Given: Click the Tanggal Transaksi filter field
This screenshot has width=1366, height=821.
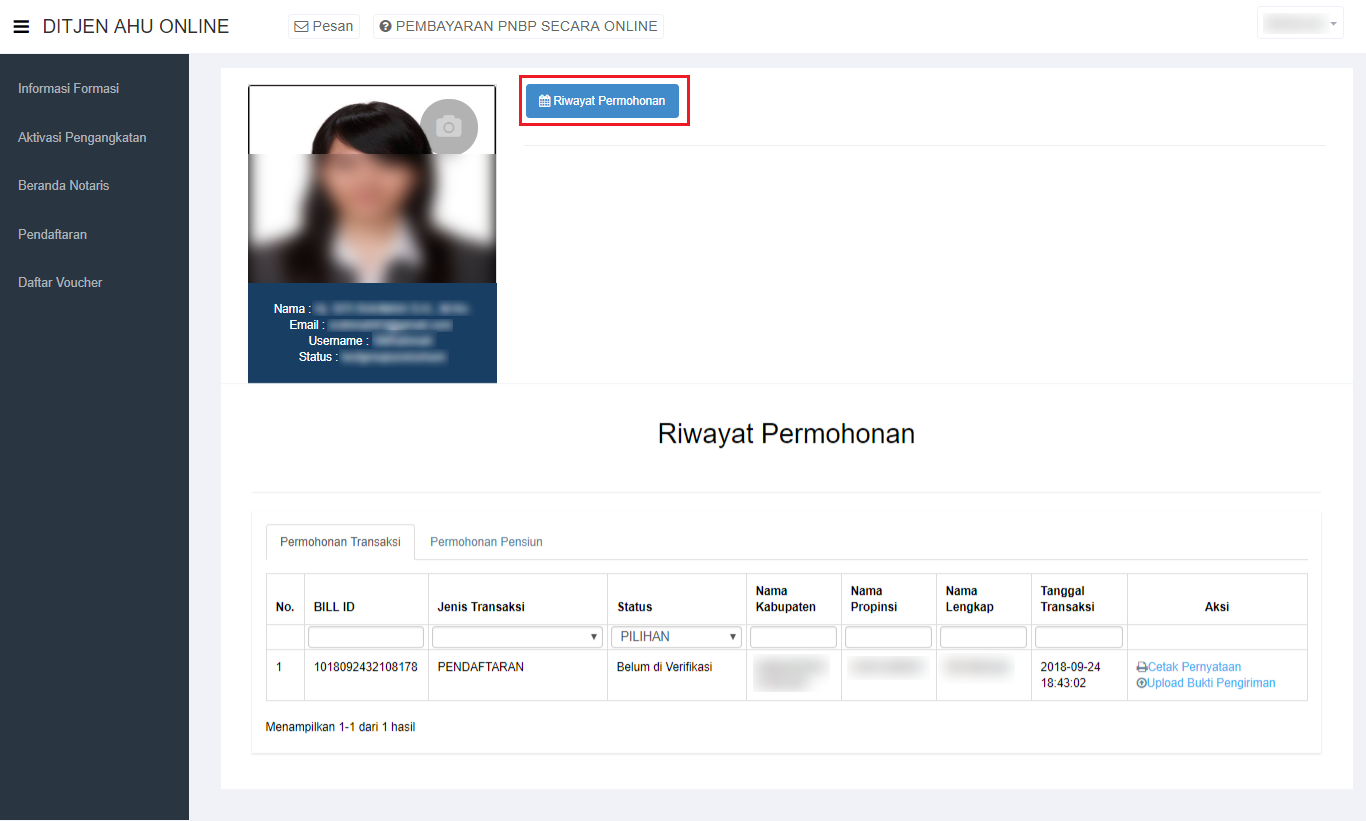Looking at the screenshot, I should (1078, 637).
